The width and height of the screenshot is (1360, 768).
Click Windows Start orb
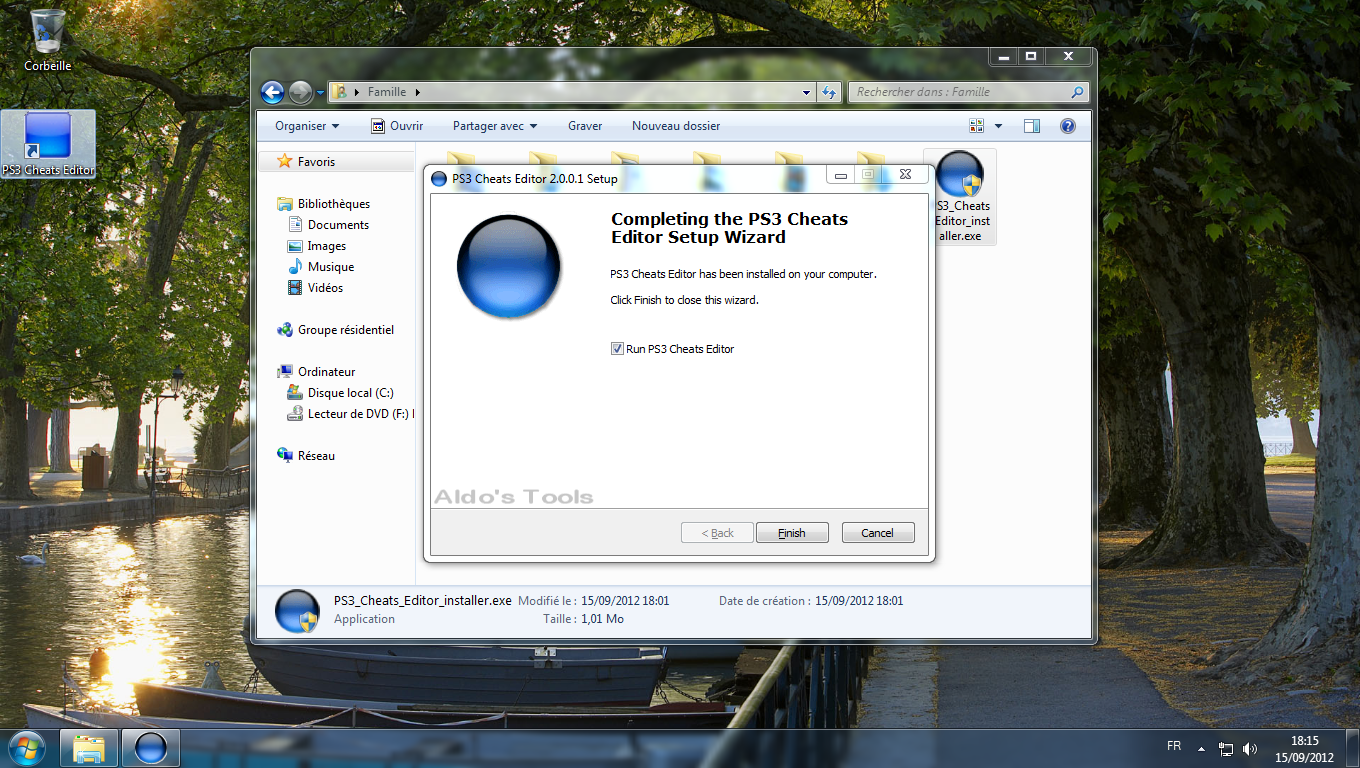[x=27, y=747]
